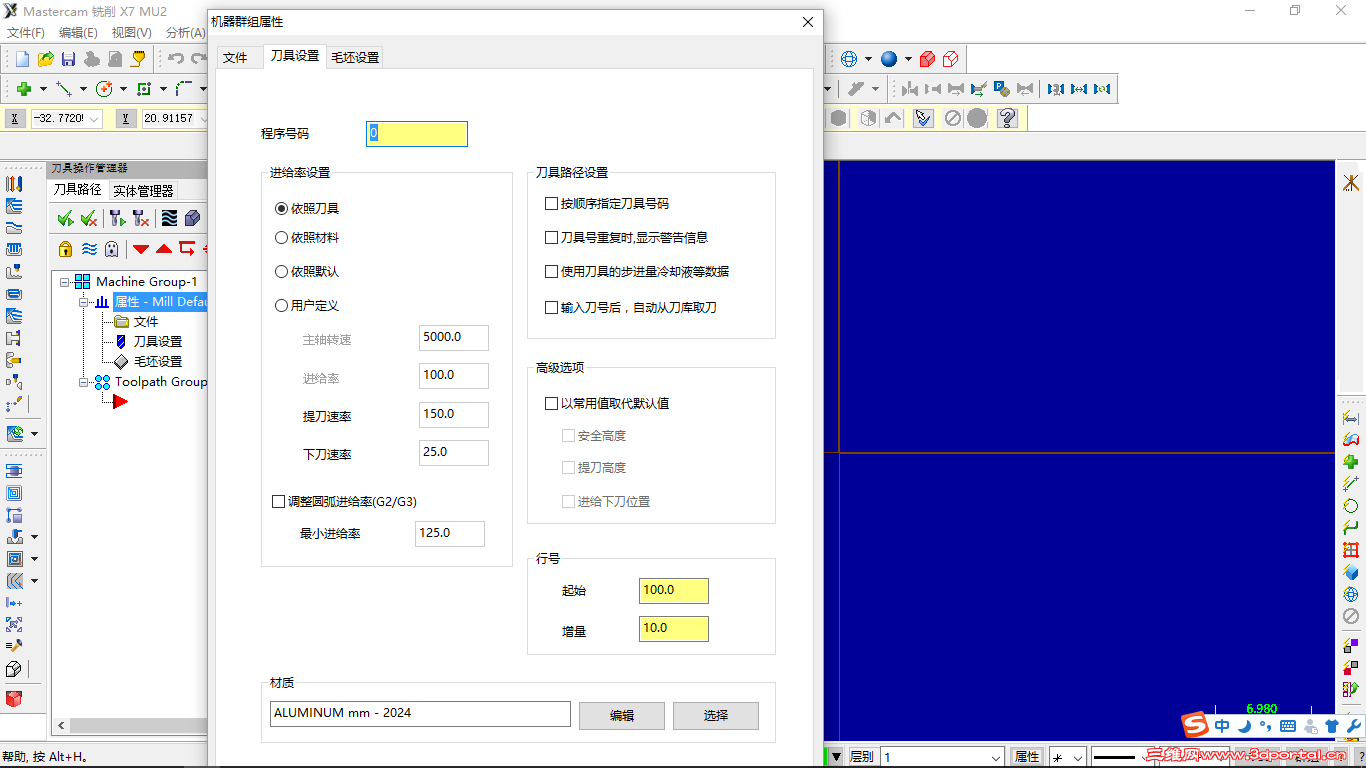Click the 起始 line number field

674,591
